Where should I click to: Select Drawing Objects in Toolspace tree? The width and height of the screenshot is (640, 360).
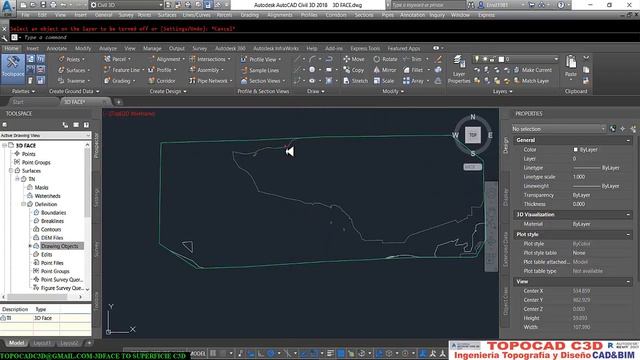(59, 246)
